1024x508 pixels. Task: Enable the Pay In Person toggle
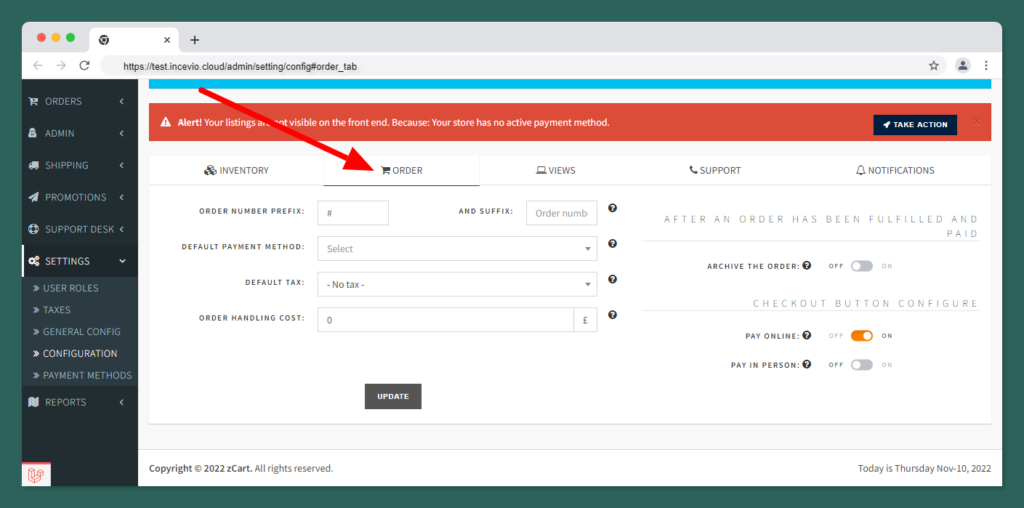coord(861,365)
